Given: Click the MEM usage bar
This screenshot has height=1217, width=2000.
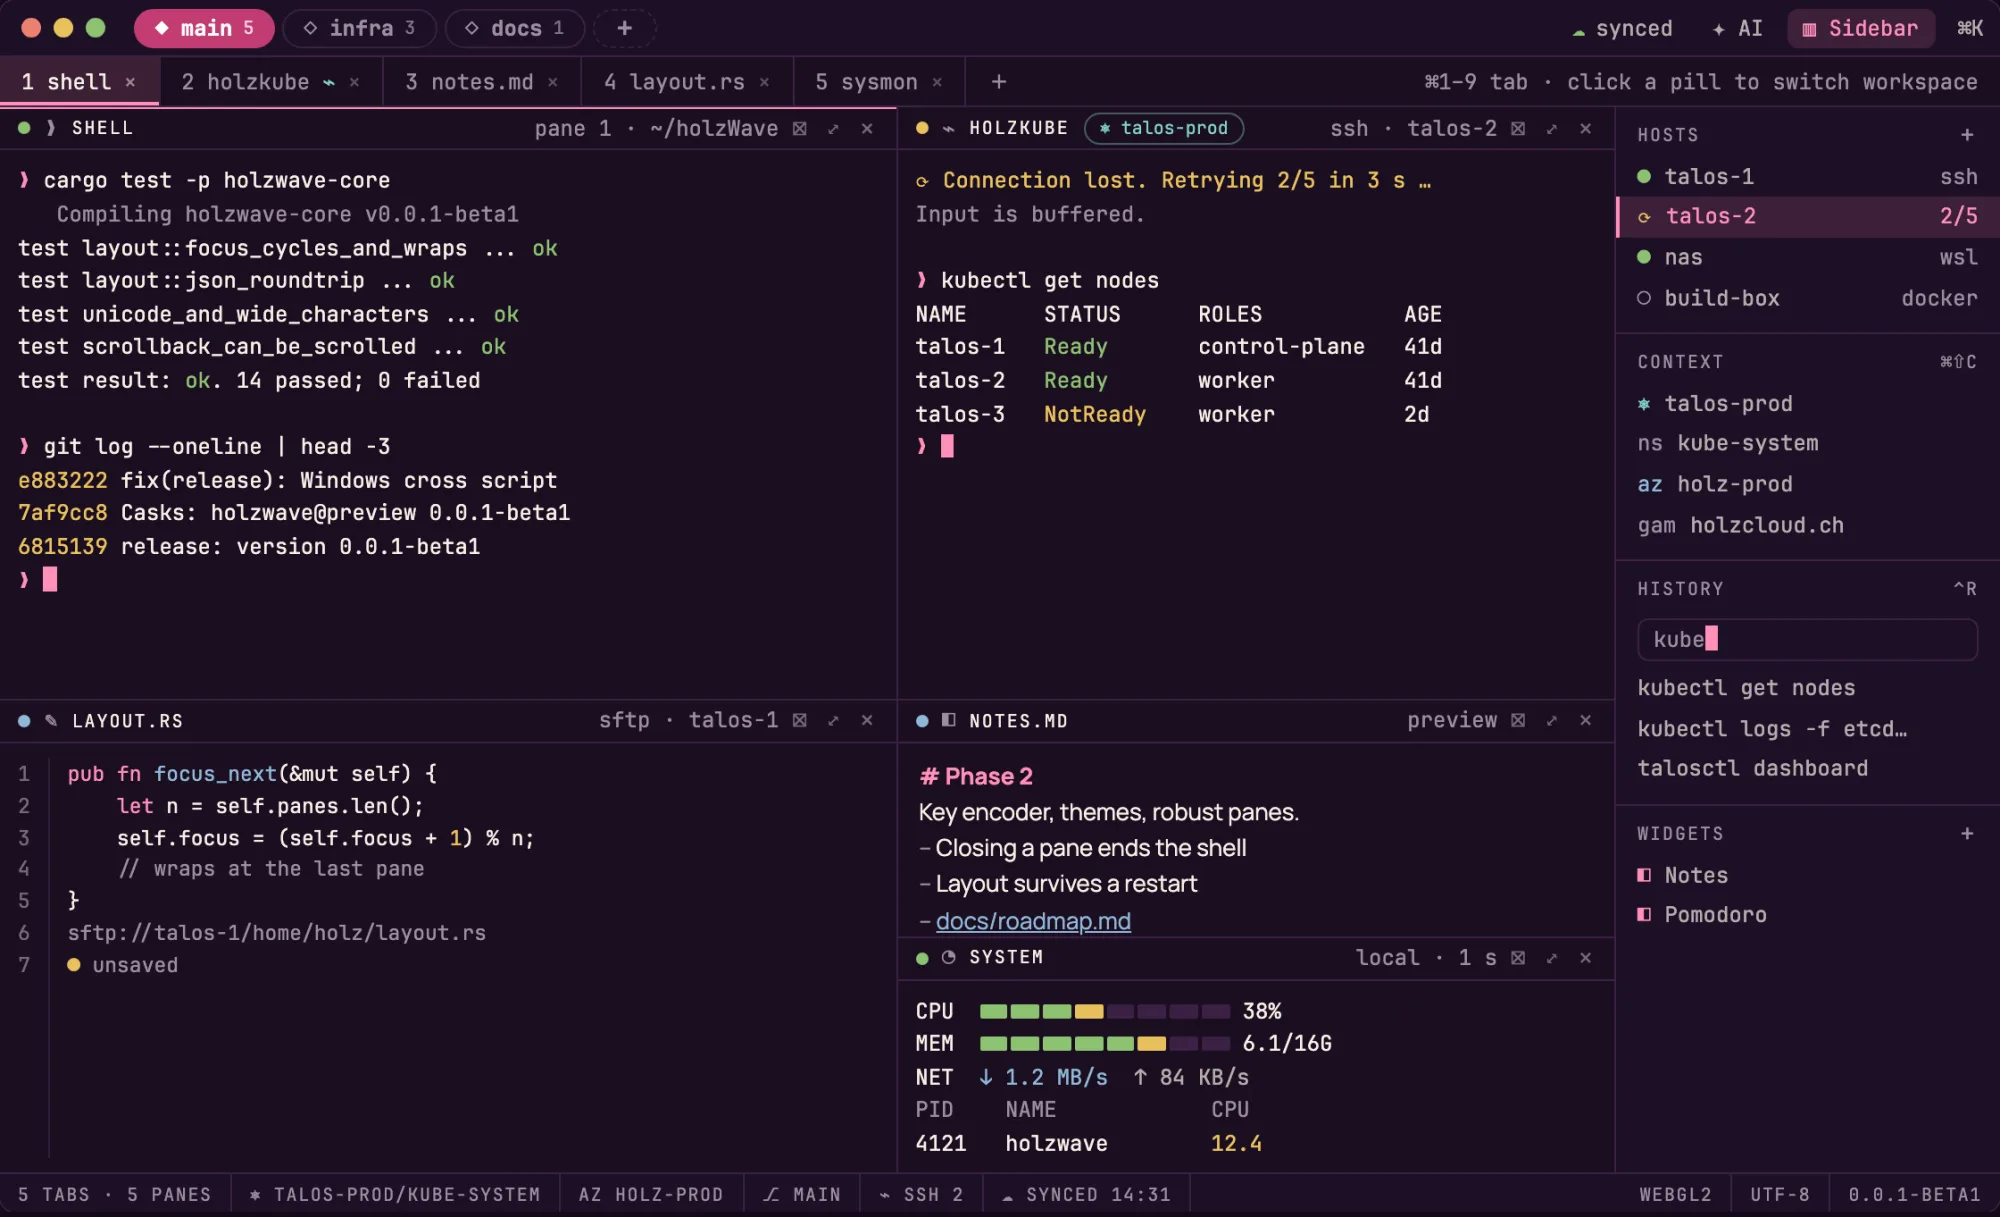Looking at the screenshot, I should (1105, 1043).
